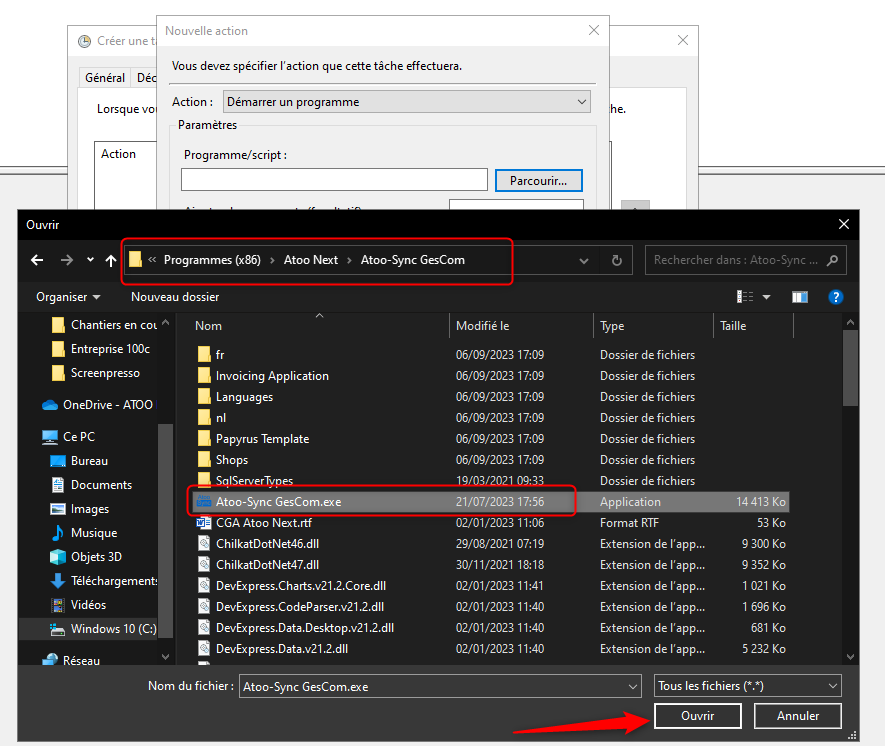Open Musique in navigation pane
The height and width of the screenshot is (746, 885).
[84, 533]
